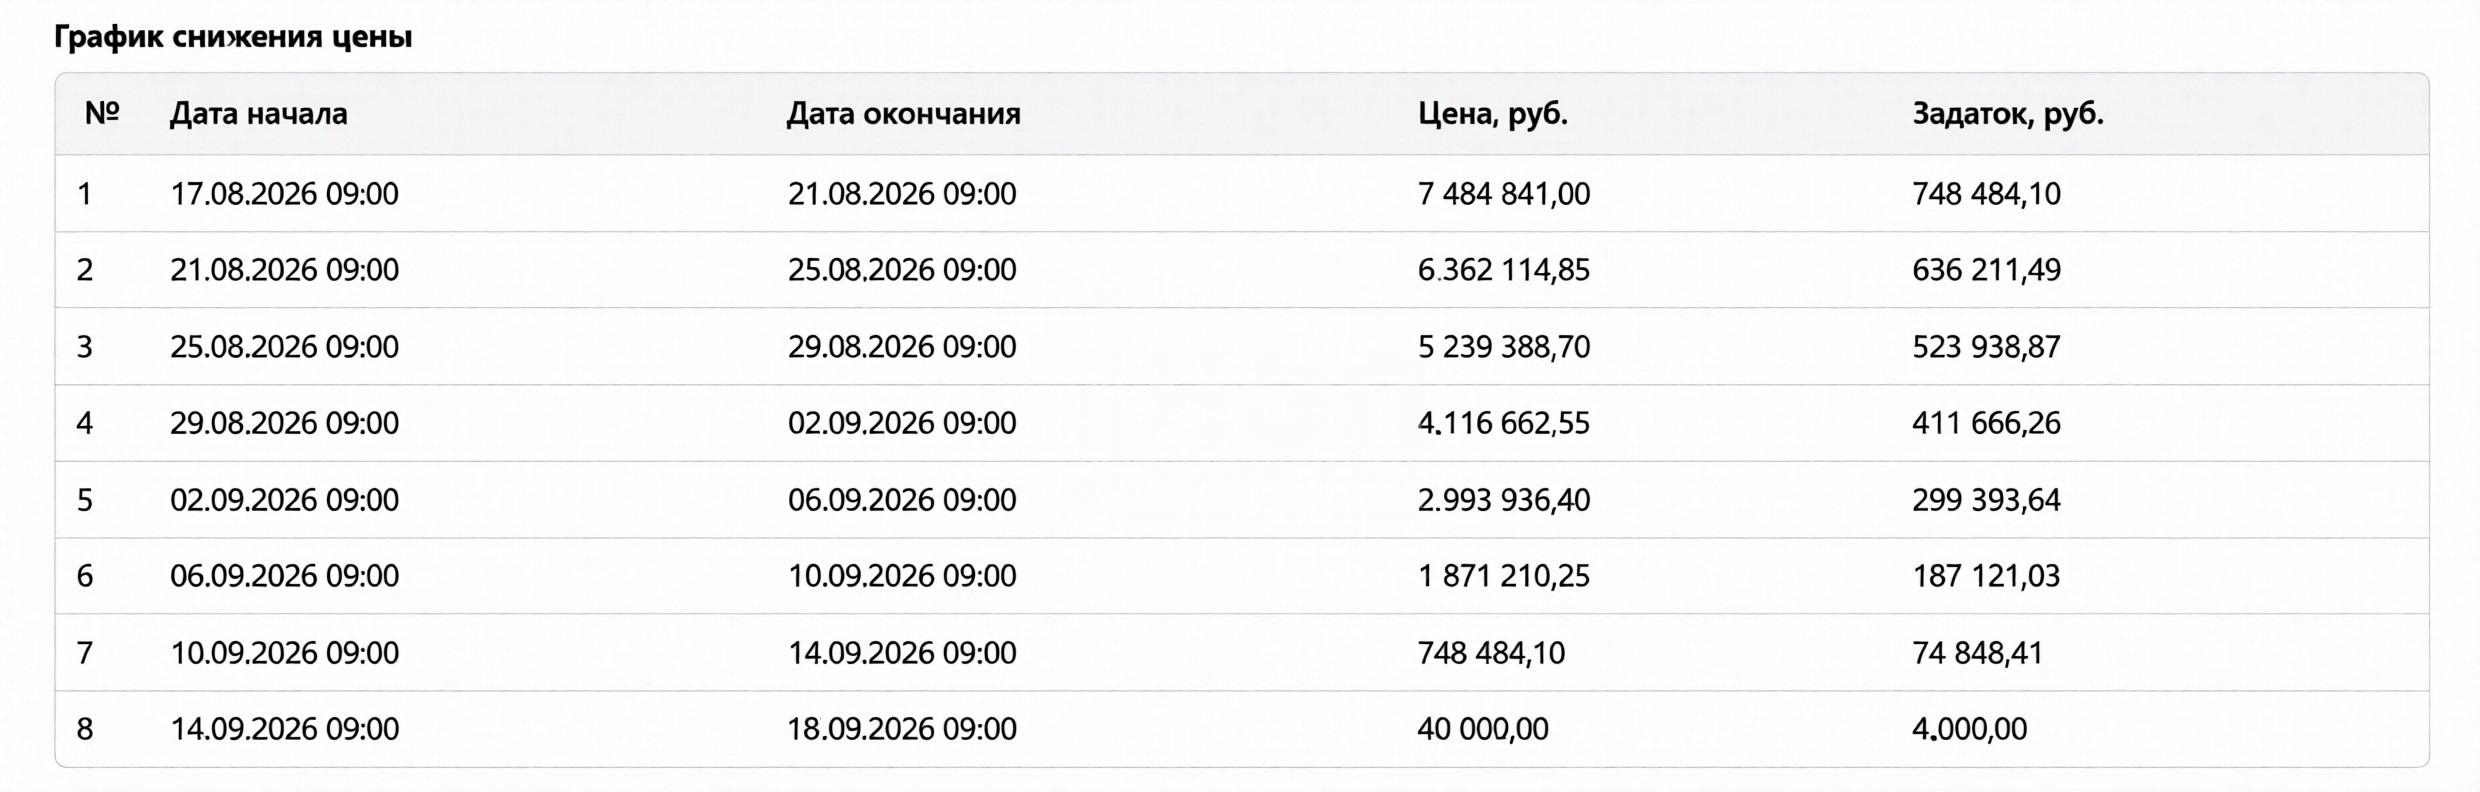The image size is (2480, 792).
Task: Click the 'График снижения цены' heading
Action: click(233, 37)
